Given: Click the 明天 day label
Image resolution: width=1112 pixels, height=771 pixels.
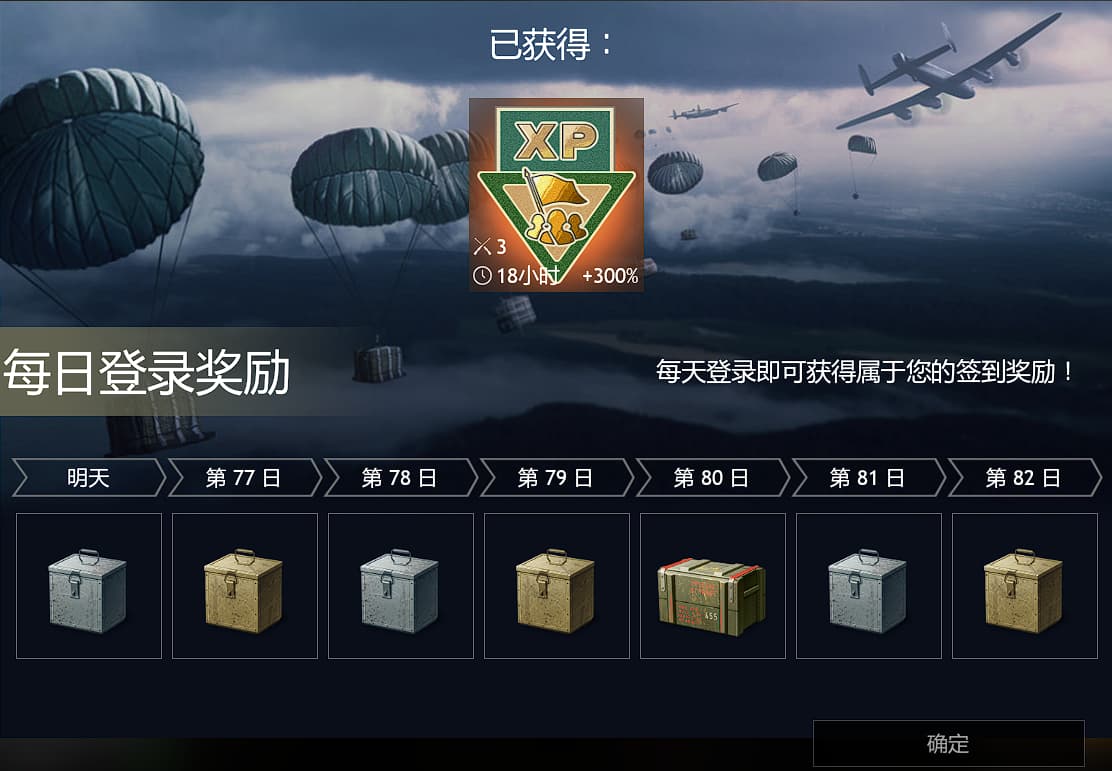Looking at the screenshot, I should click(89, 477).
